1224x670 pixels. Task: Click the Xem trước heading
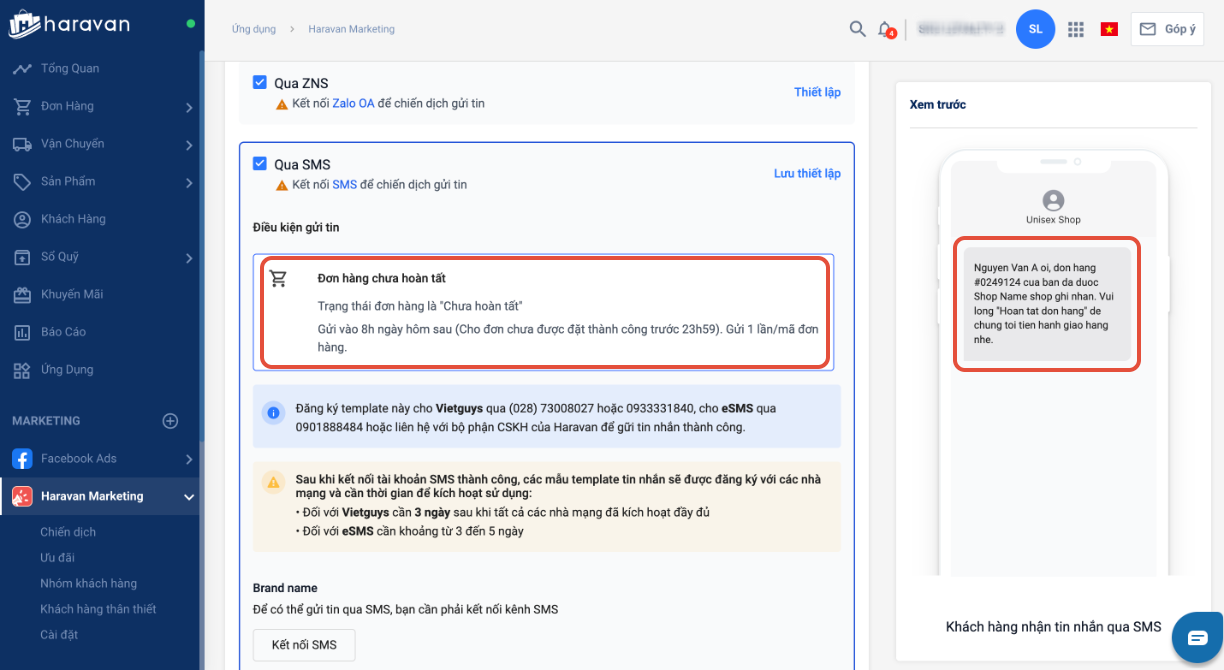tap(938, 104)
